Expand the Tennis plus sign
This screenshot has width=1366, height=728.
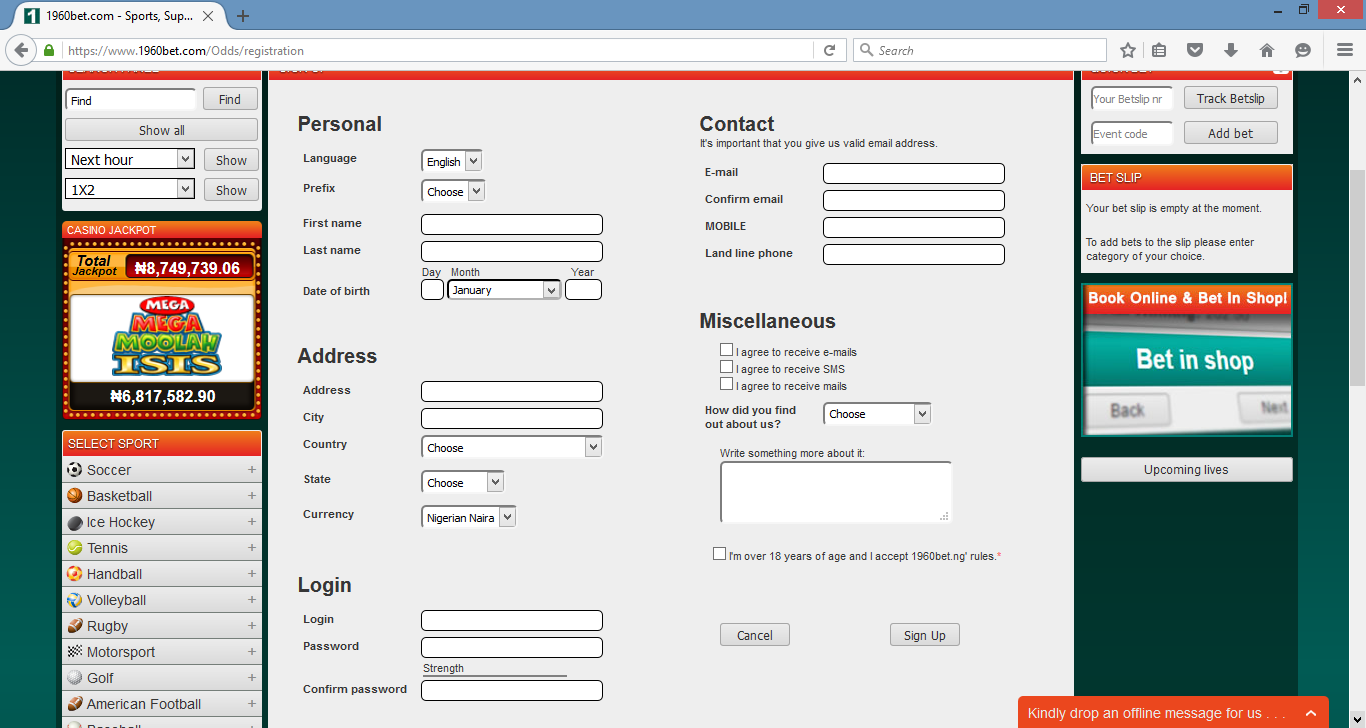[252, 548]
